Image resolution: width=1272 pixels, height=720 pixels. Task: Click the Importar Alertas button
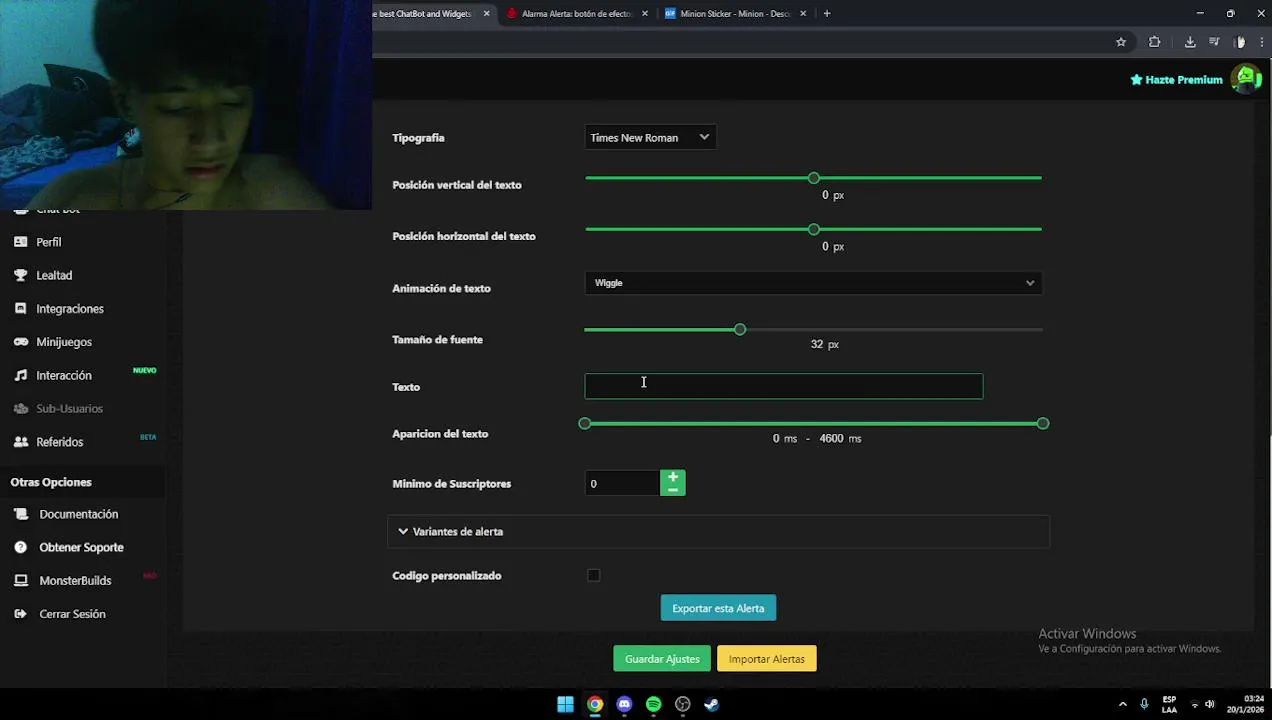click(x=767, y=659)
